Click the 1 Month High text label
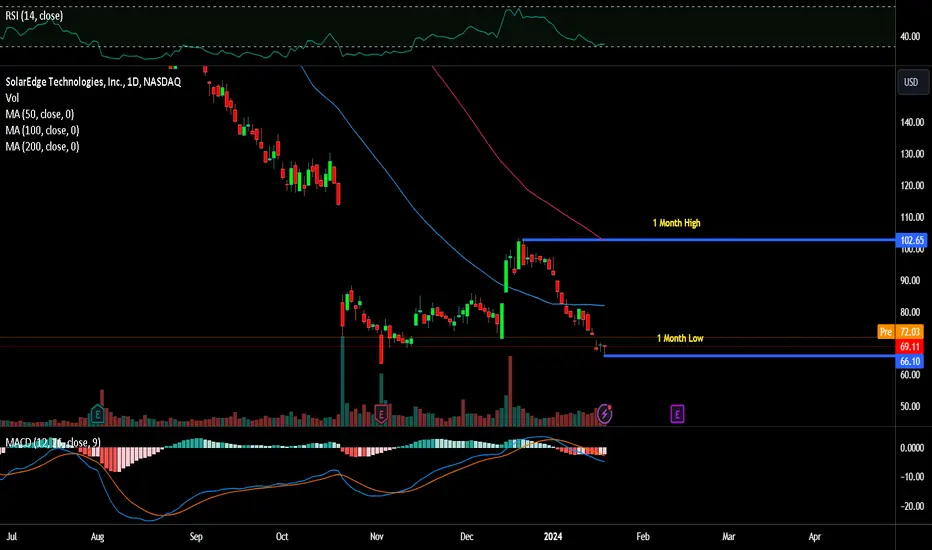The height and width of the screenshot is (550, 932). [x=676, y=223]
